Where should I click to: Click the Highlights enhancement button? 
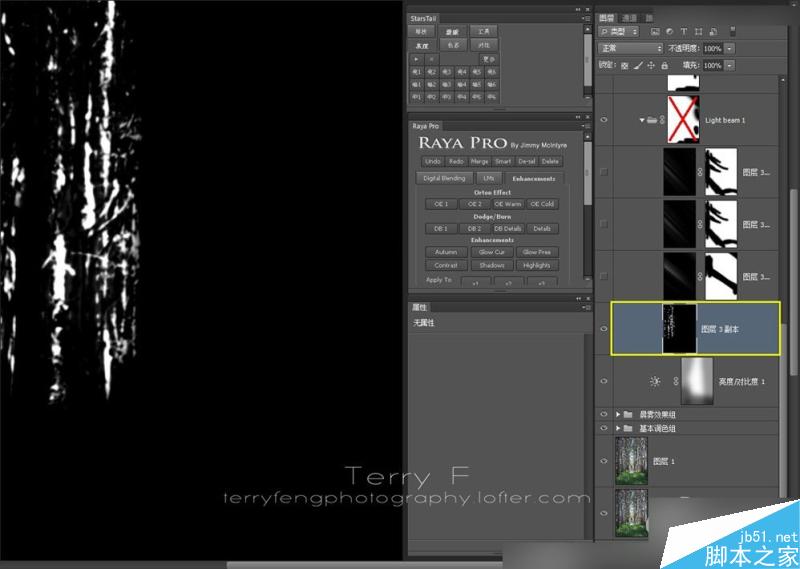pyautogui.click(x=537, y=265)
